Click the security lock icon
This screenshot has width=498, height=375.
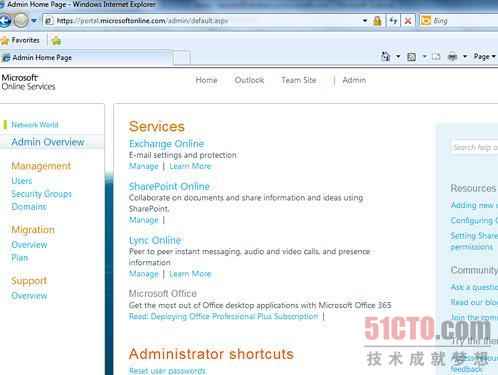377,21
